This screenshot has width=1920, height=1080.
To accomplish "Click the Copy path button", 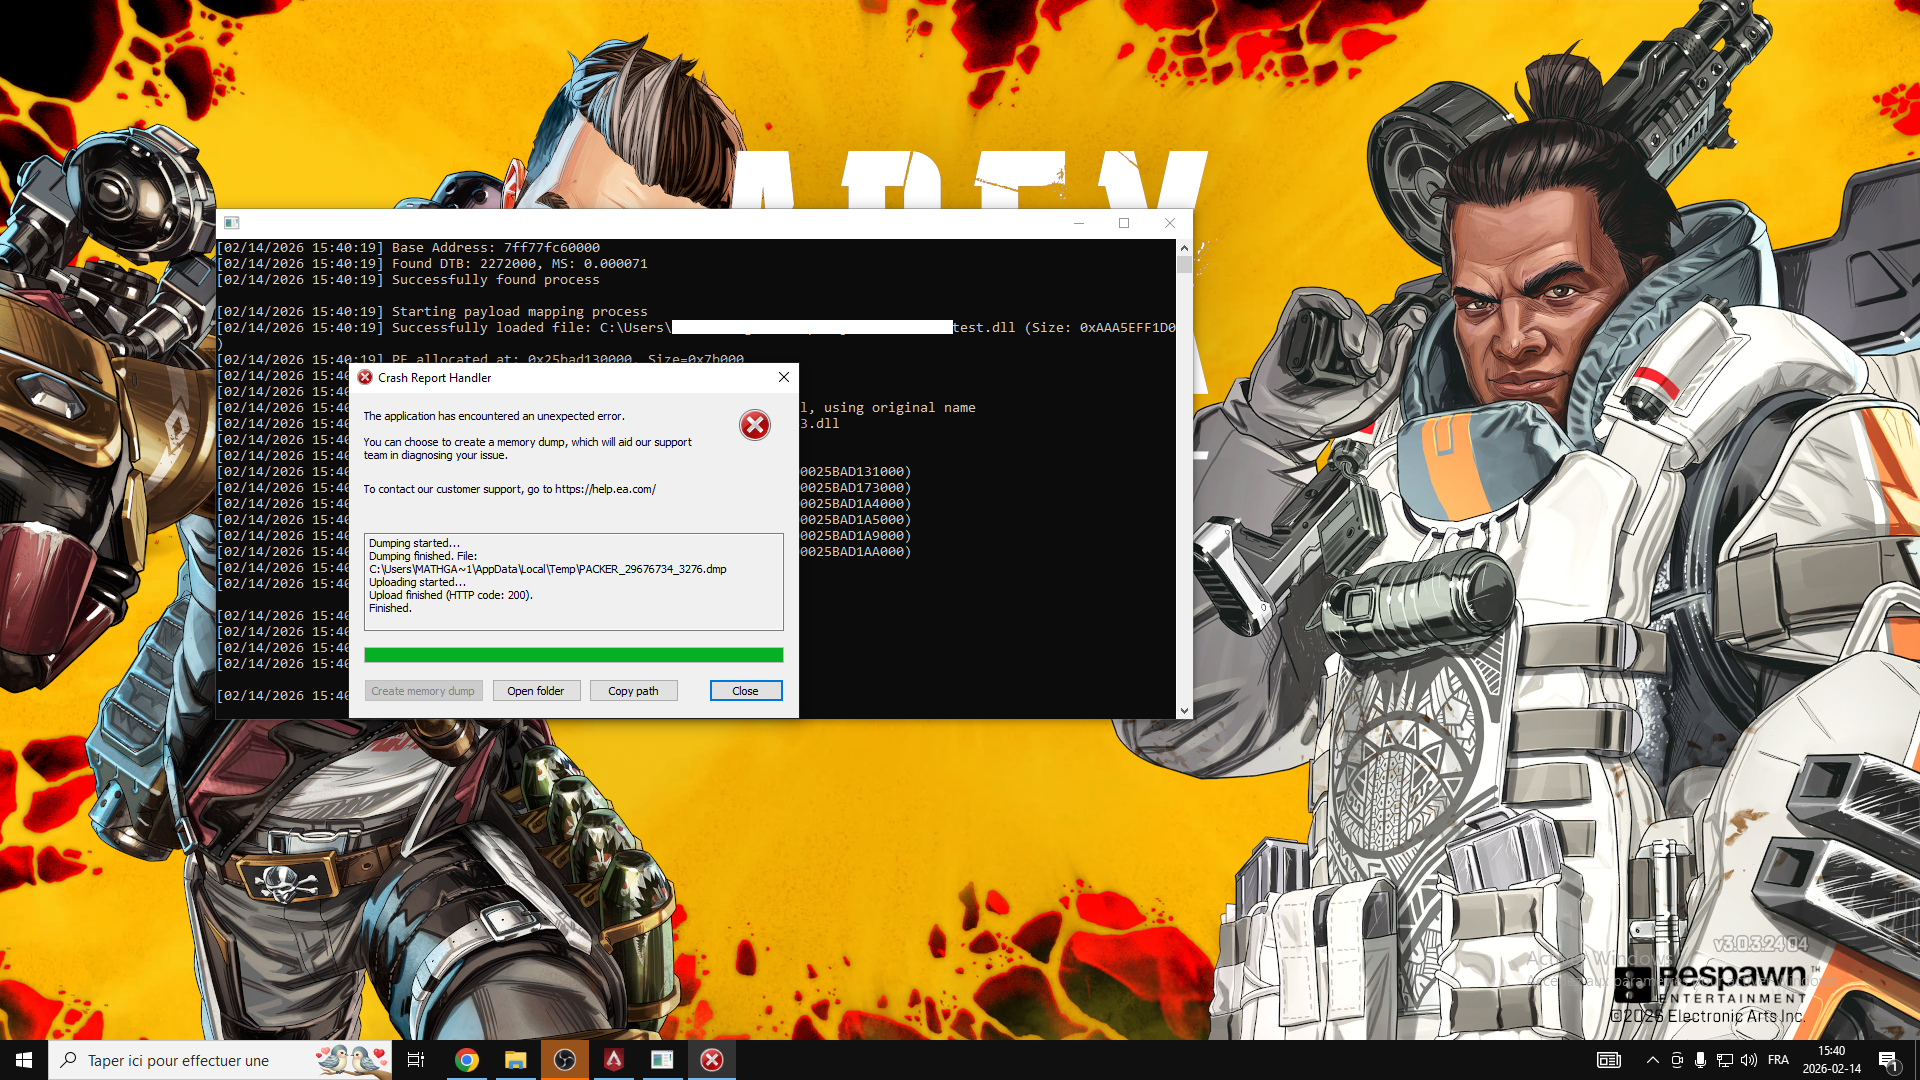I will click(633, 691).
